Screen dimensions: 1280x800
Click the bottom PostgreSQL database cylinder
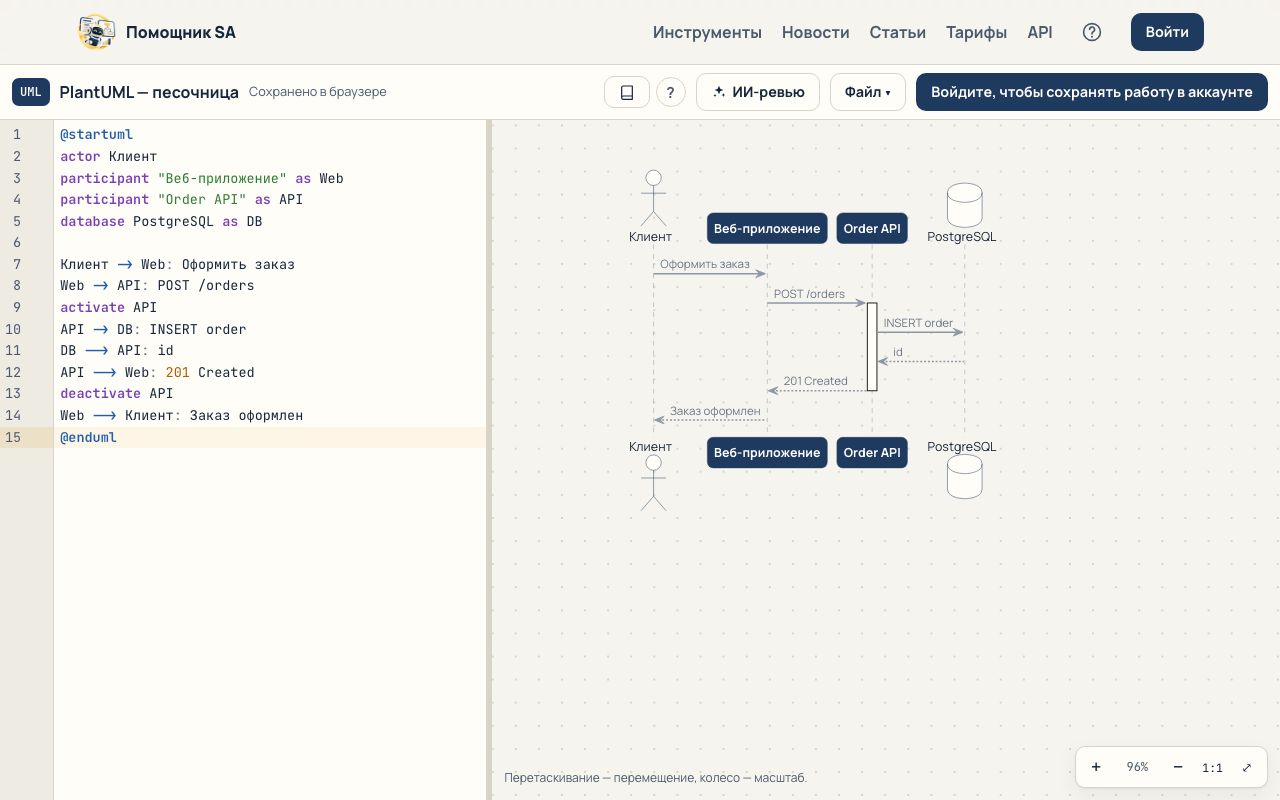[x=964, y=477]
